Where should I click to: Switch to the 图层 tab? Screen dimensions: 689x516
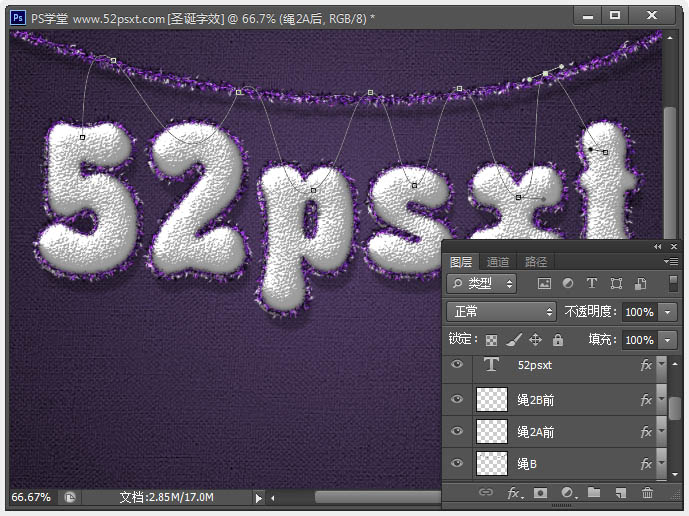pyautogui.click(x=461, y=262)
